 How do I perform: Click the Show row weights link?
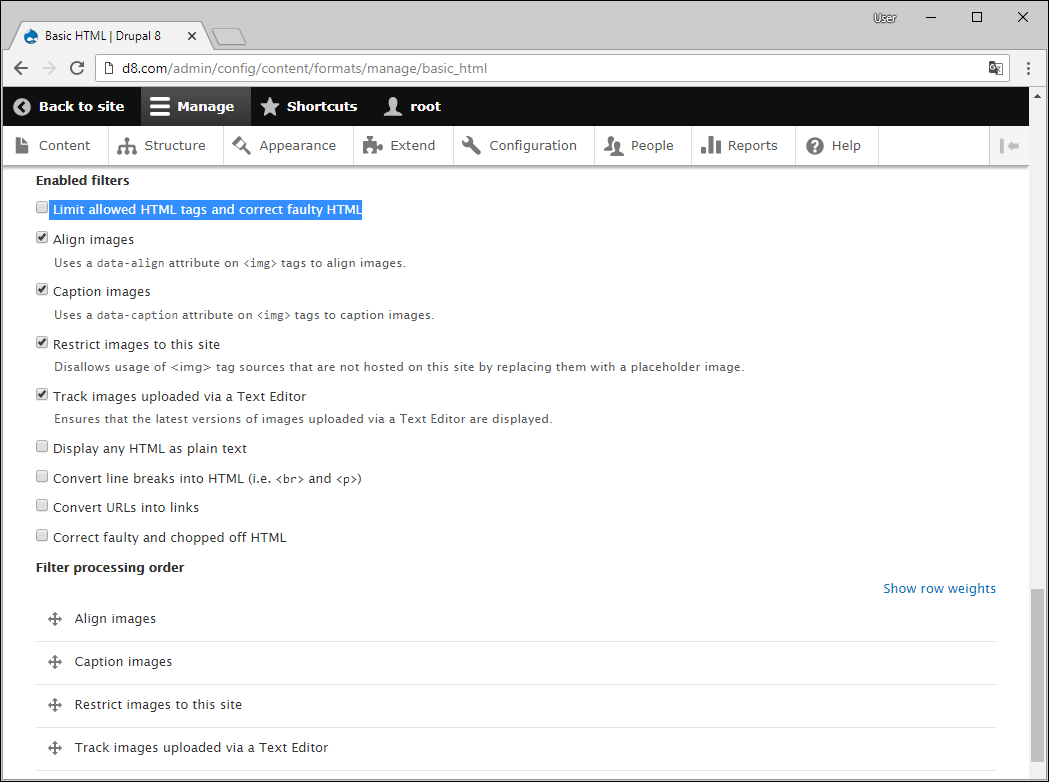(x=939, y=589)
